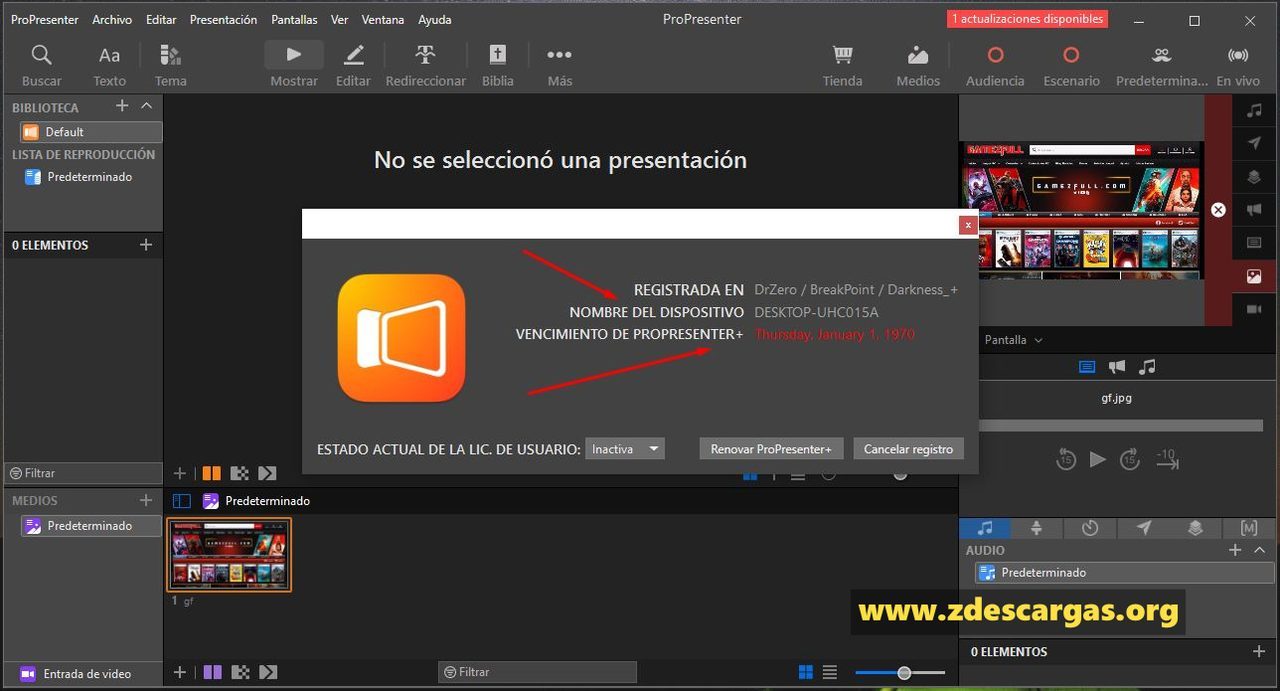This screenshot has height=691, width=1280.
Task: Open the Tienda store
Action: click(x=842, y=66)
